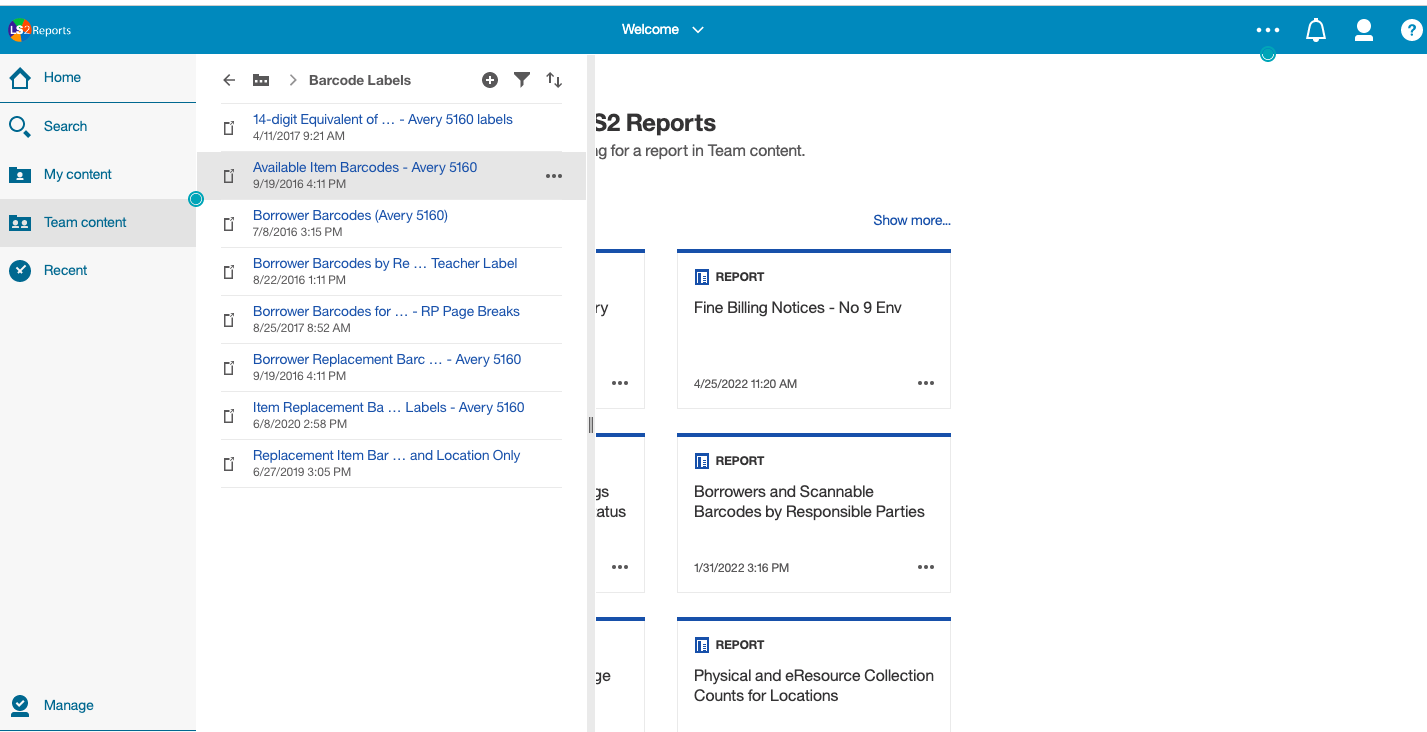Click the date 8/22/2016 1:11 PM
1427x732 pixels.
(x=301, y=280)
